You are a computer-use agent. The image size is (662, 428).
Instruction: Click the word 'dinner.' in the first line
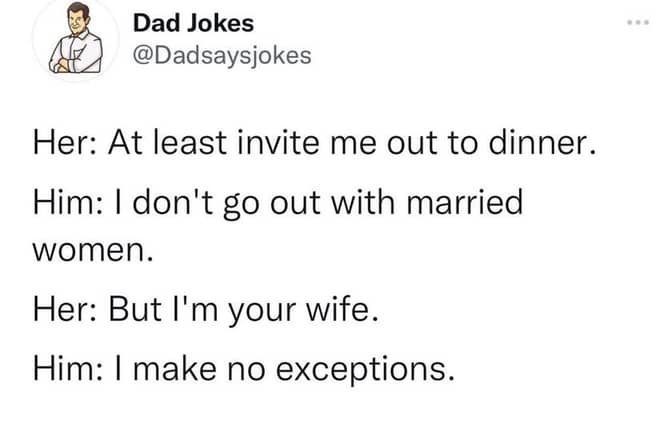pyautogui.click(x=543, y=143)
